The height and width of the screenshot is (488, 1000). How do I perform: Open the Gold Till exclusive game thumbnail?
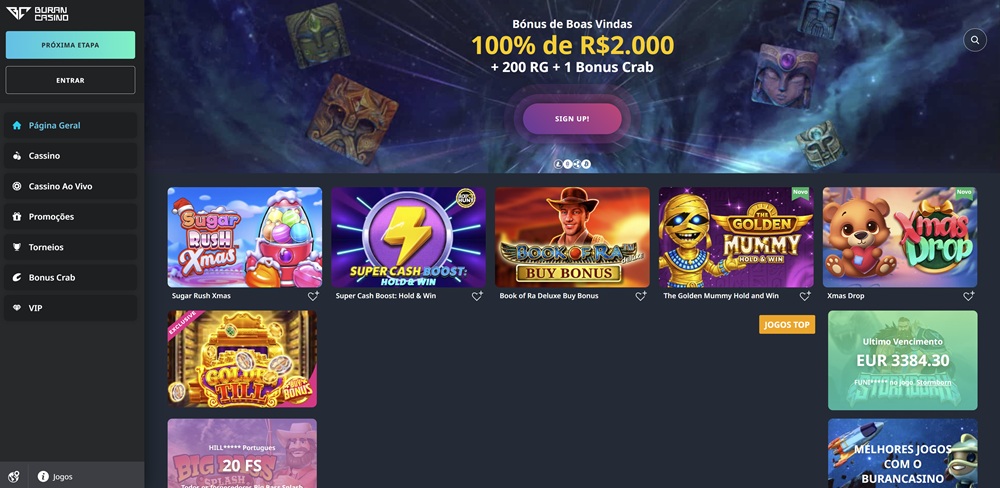[242, 359]
